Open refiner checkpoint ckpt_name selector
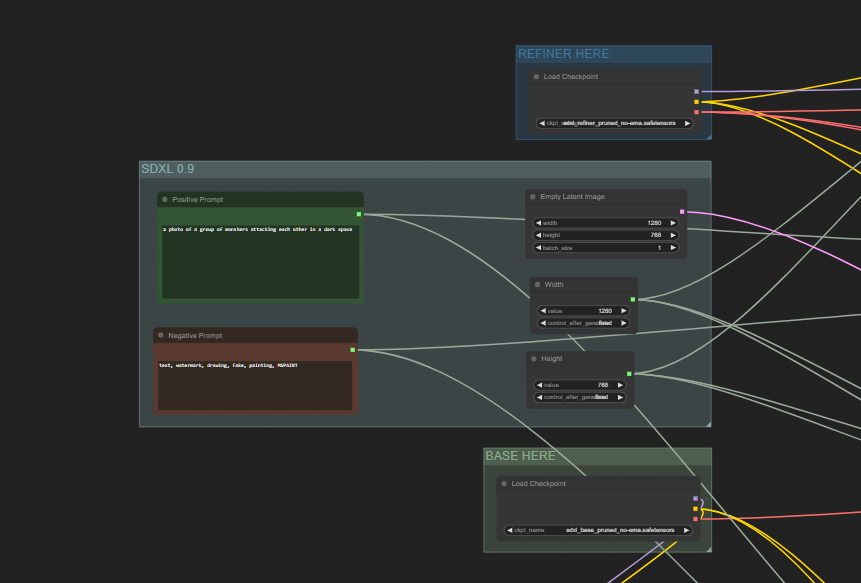The width and height of the screenshot is (861, 583). [615, 123]
